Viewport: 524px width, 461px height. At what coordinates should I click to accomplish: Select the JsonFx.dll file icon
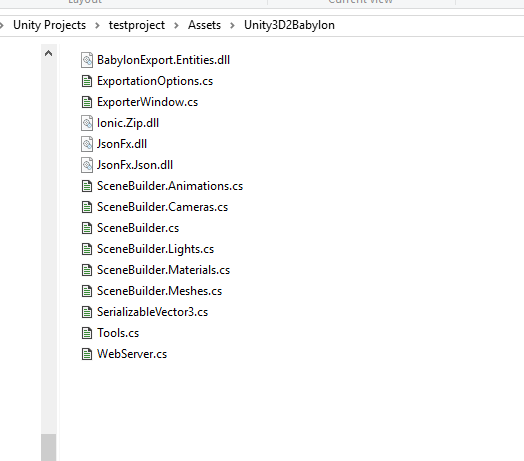tap(87, 144)
